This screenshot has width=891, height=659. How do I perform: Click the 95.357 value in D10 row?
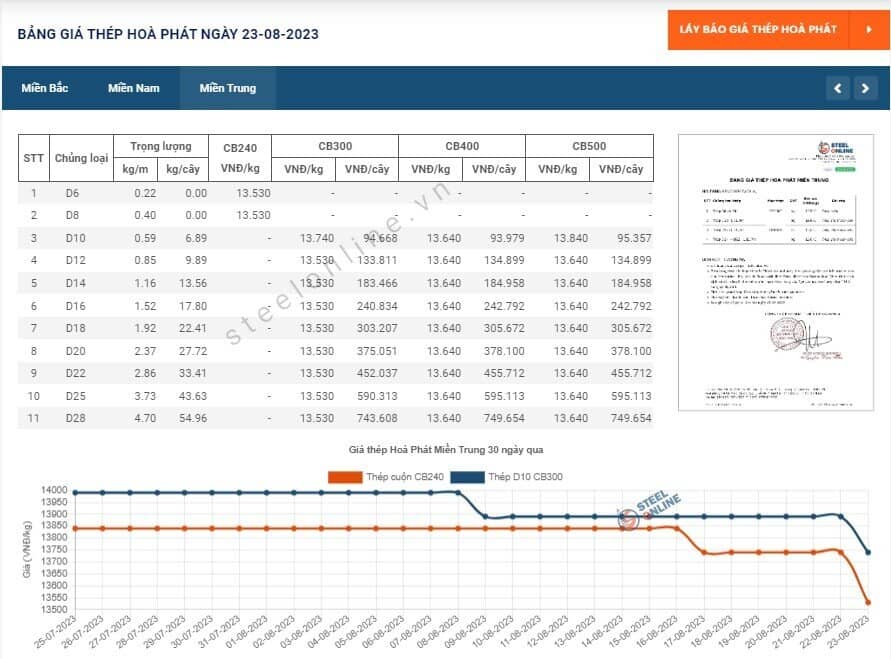point(634,238)
